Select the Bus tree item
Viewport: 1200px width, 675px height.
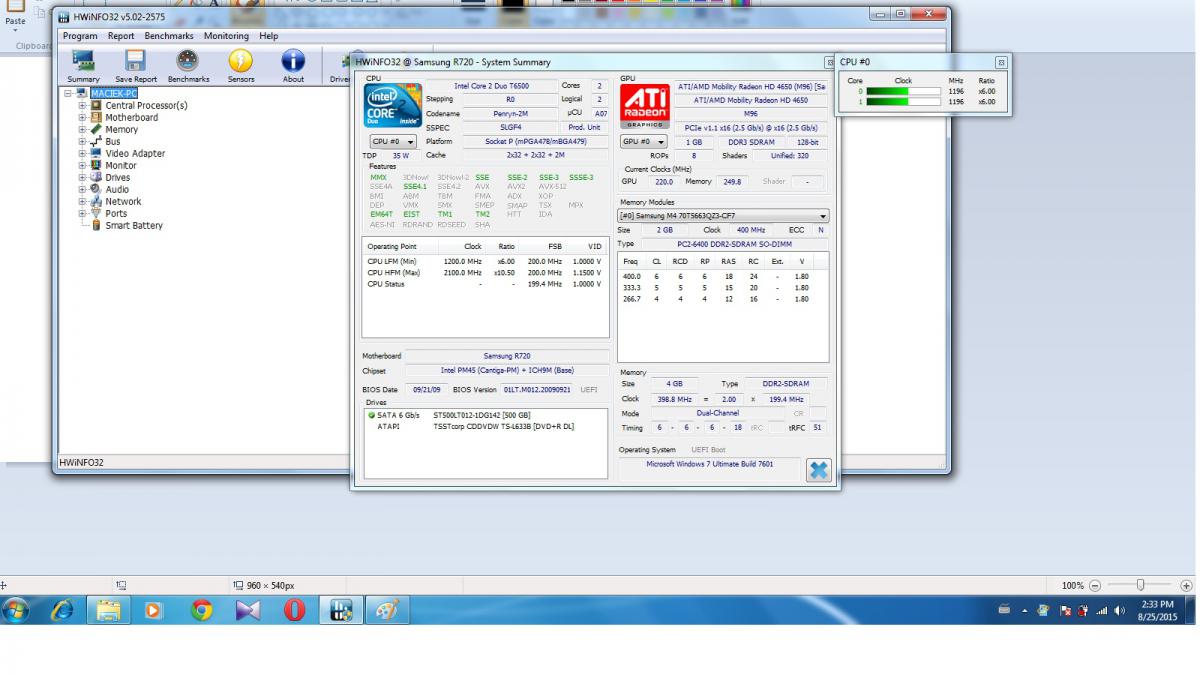(x=113, y=142)
